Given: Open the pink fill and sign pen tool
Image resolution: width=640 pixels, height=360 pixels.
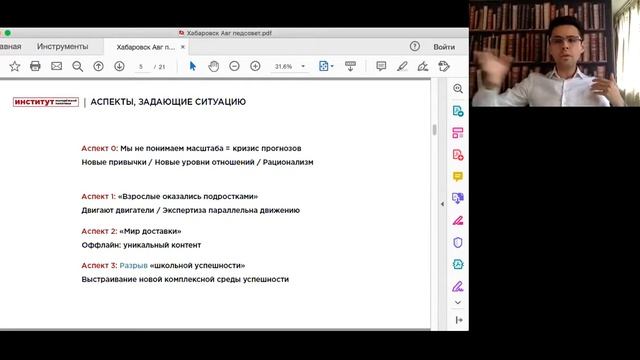Looking at the screenshot, I should click(x=458, y=221).
